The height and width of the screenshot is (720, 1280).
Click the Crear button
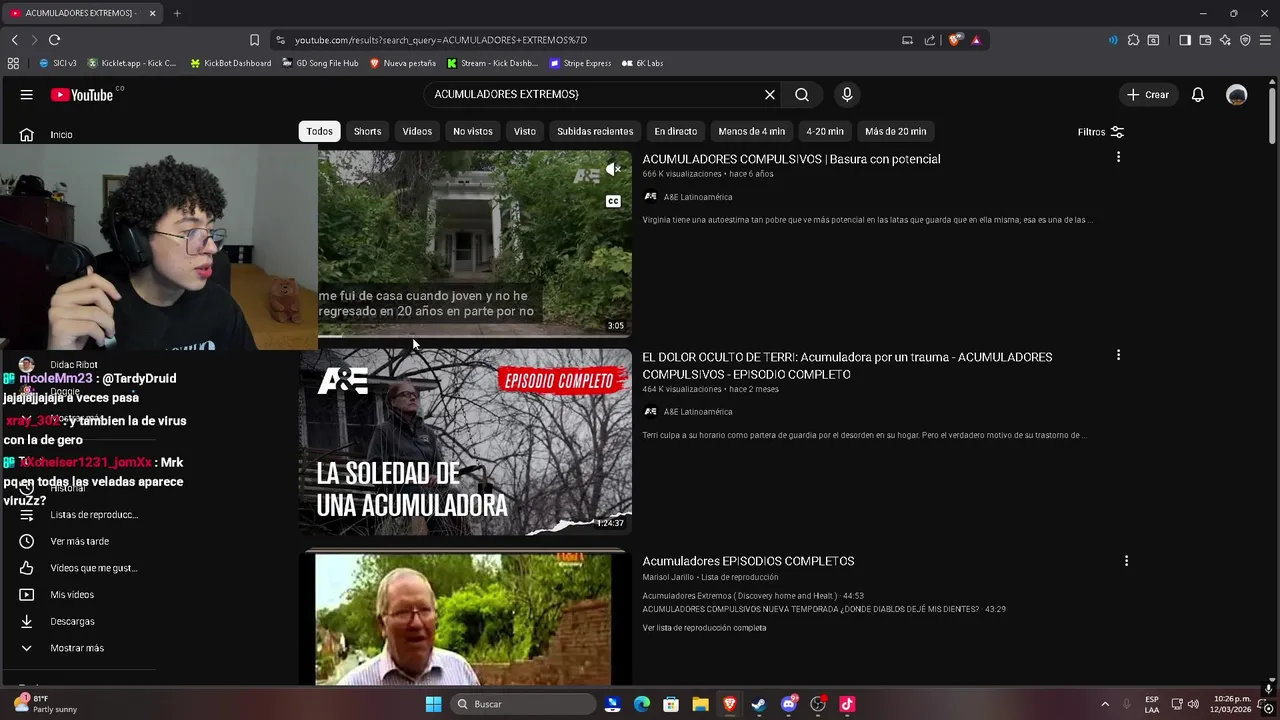(1148, 95)
